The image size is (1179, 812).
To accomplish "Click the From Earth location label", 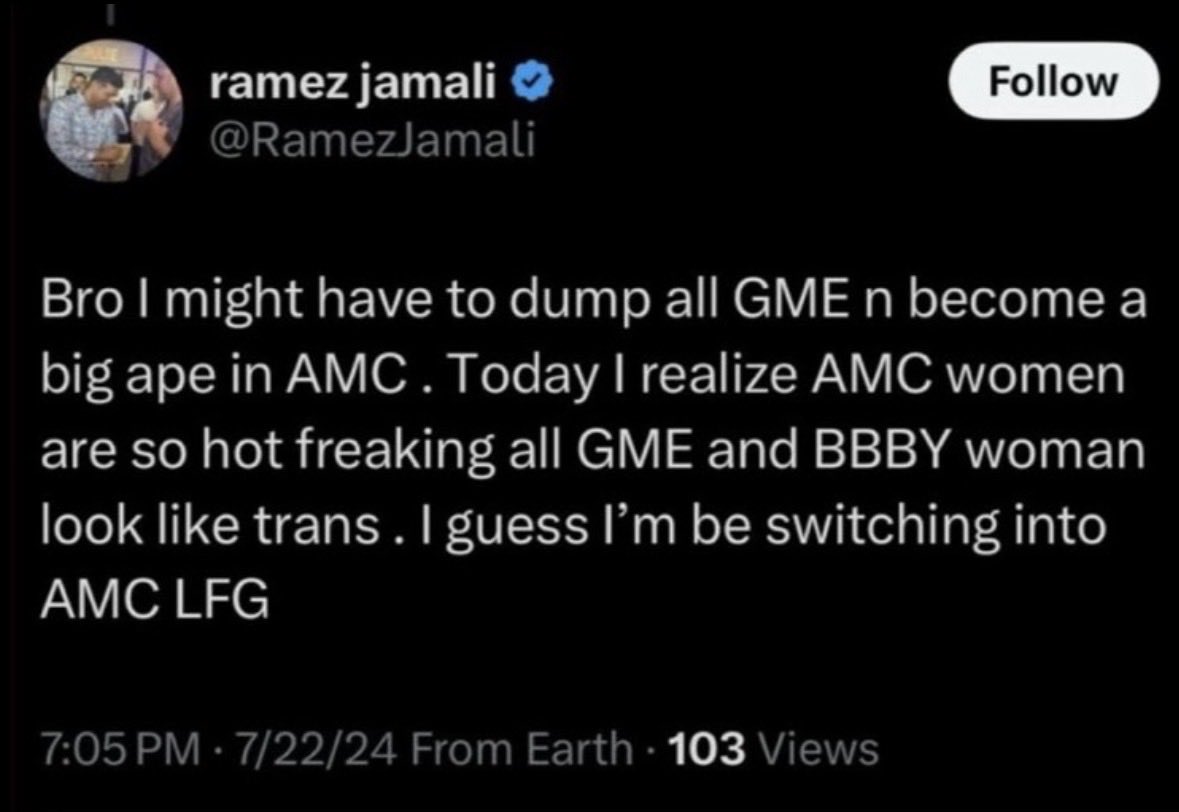I will coord(522,749).
